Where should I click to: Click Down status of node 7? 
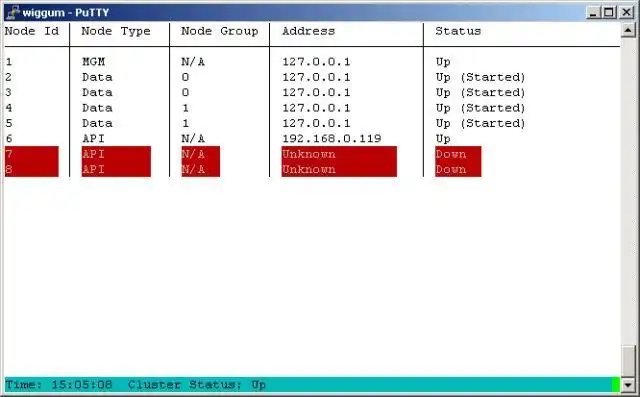click(x=458, y=154)
